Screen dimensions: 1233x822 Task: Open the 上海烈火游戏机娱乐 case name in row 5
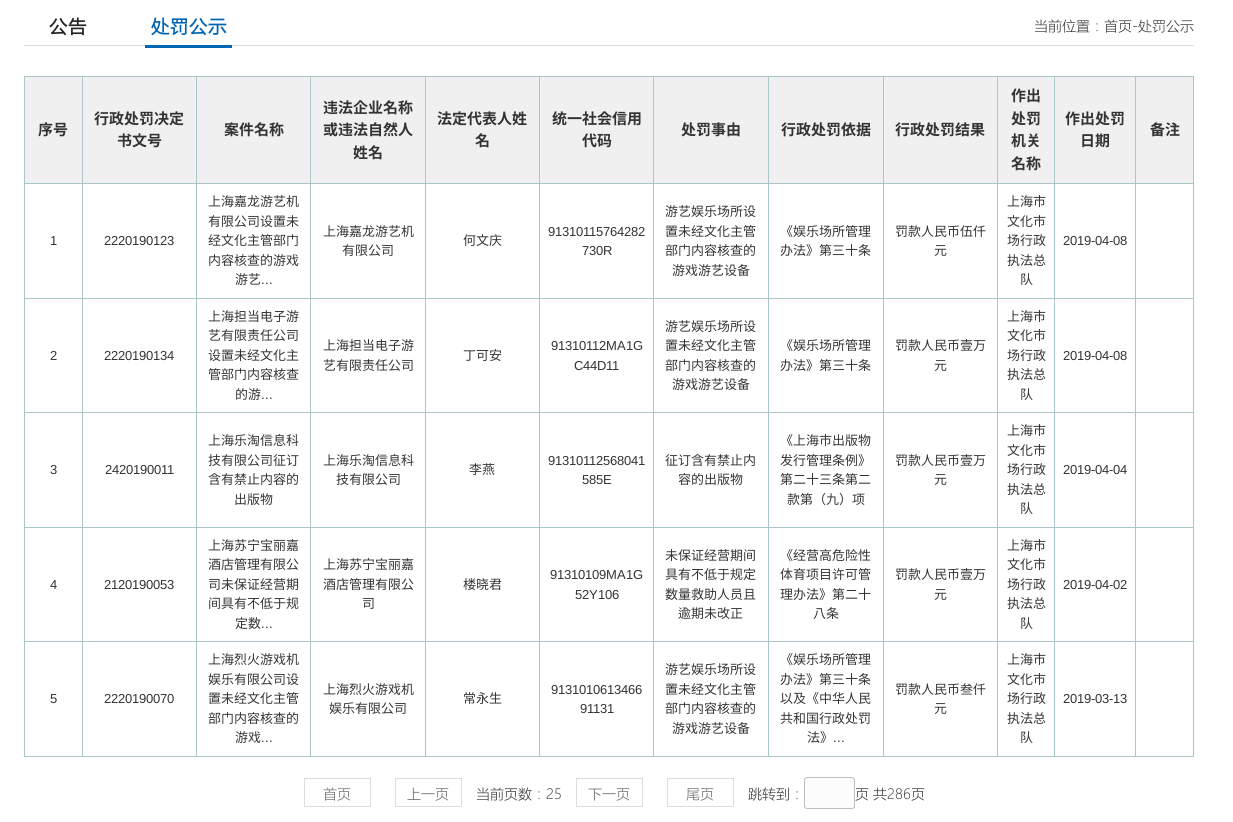coord(253,698)
